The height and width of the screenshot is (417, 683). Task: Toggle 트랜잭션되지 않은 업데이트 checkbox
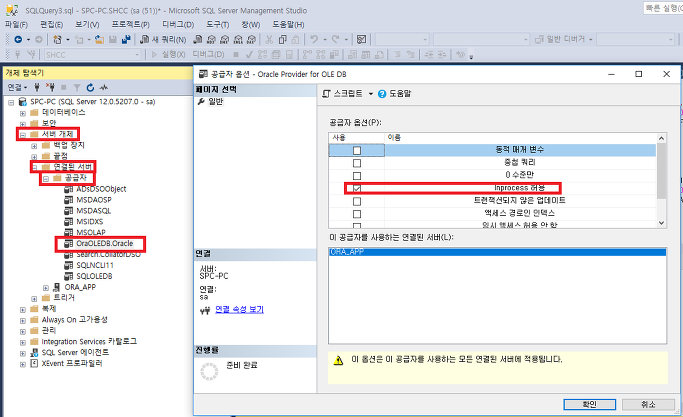coord(357,201)
